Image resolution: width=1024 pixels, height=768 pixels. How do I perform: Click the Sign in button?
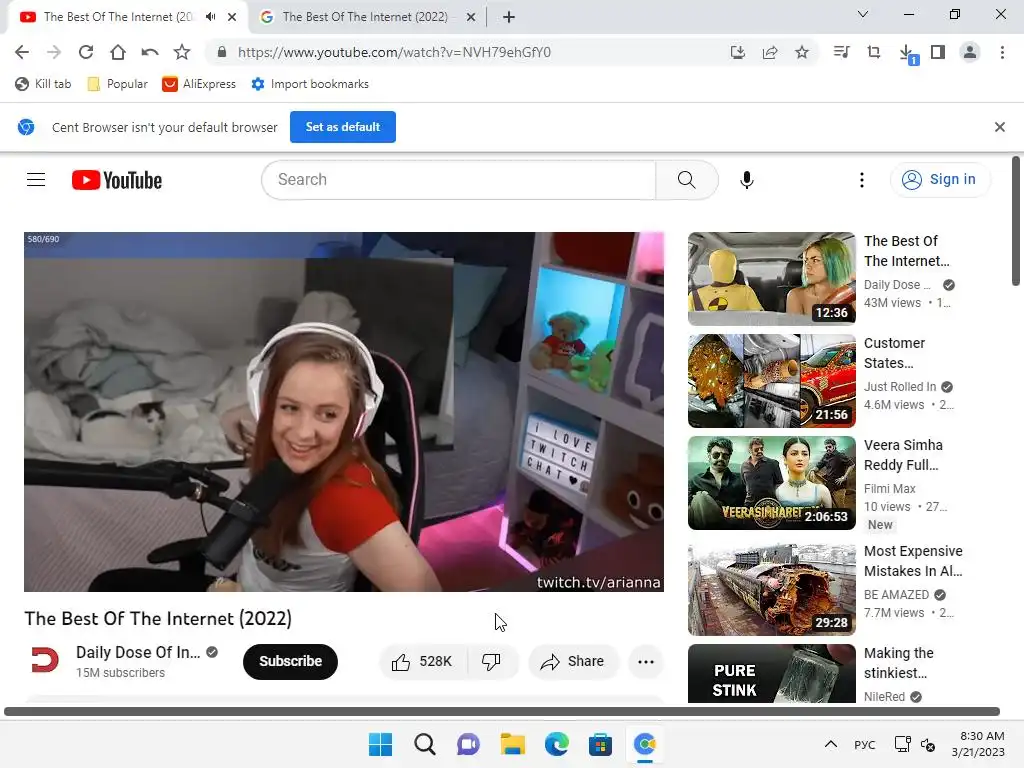(x=939, y=180)
